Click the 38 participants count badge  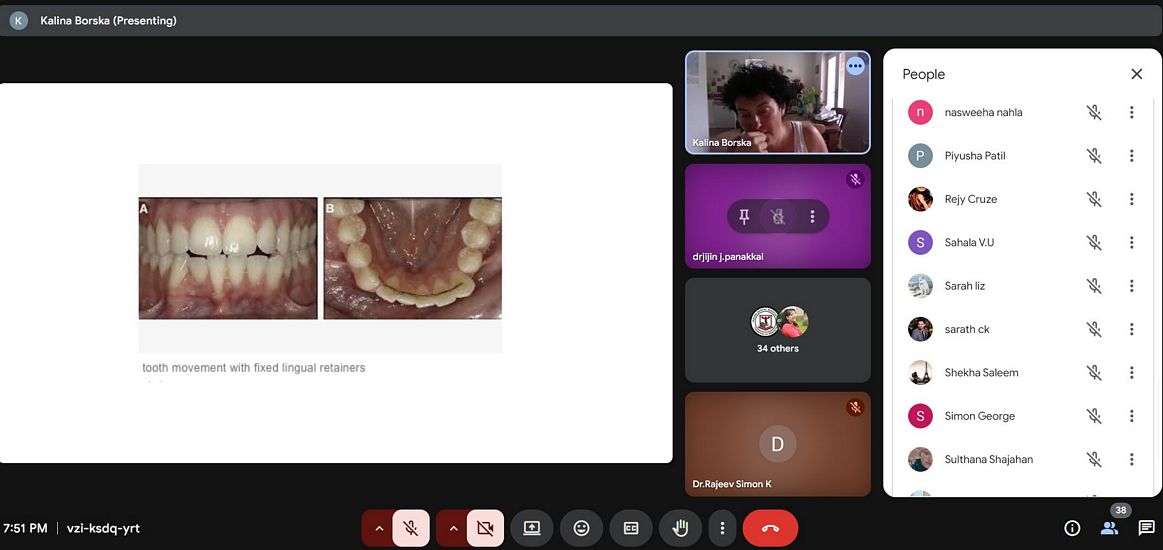click(1121, 510)
